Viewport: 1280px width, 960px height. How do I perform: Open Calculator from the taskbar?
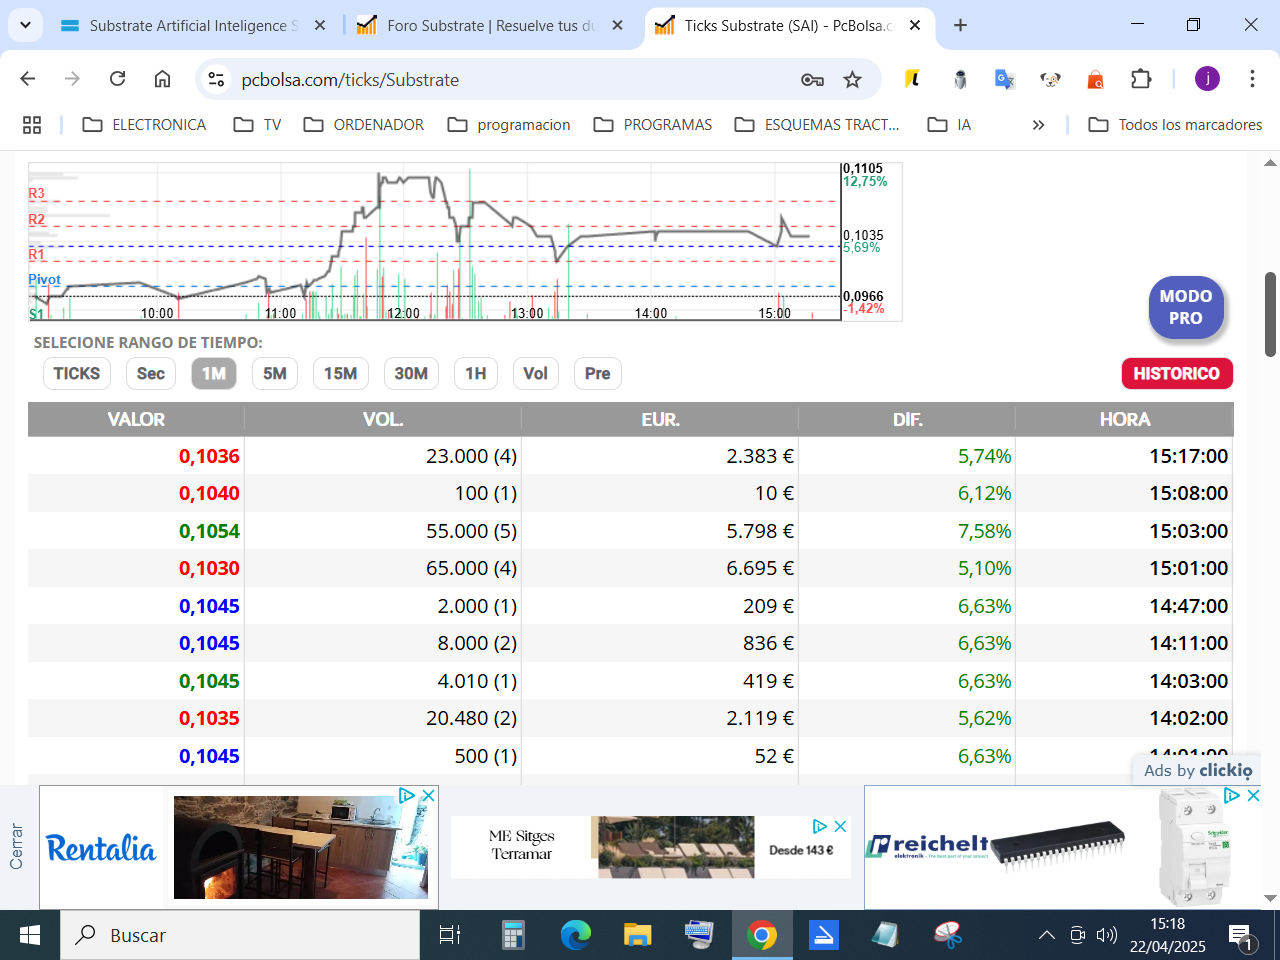coord(513,935)
